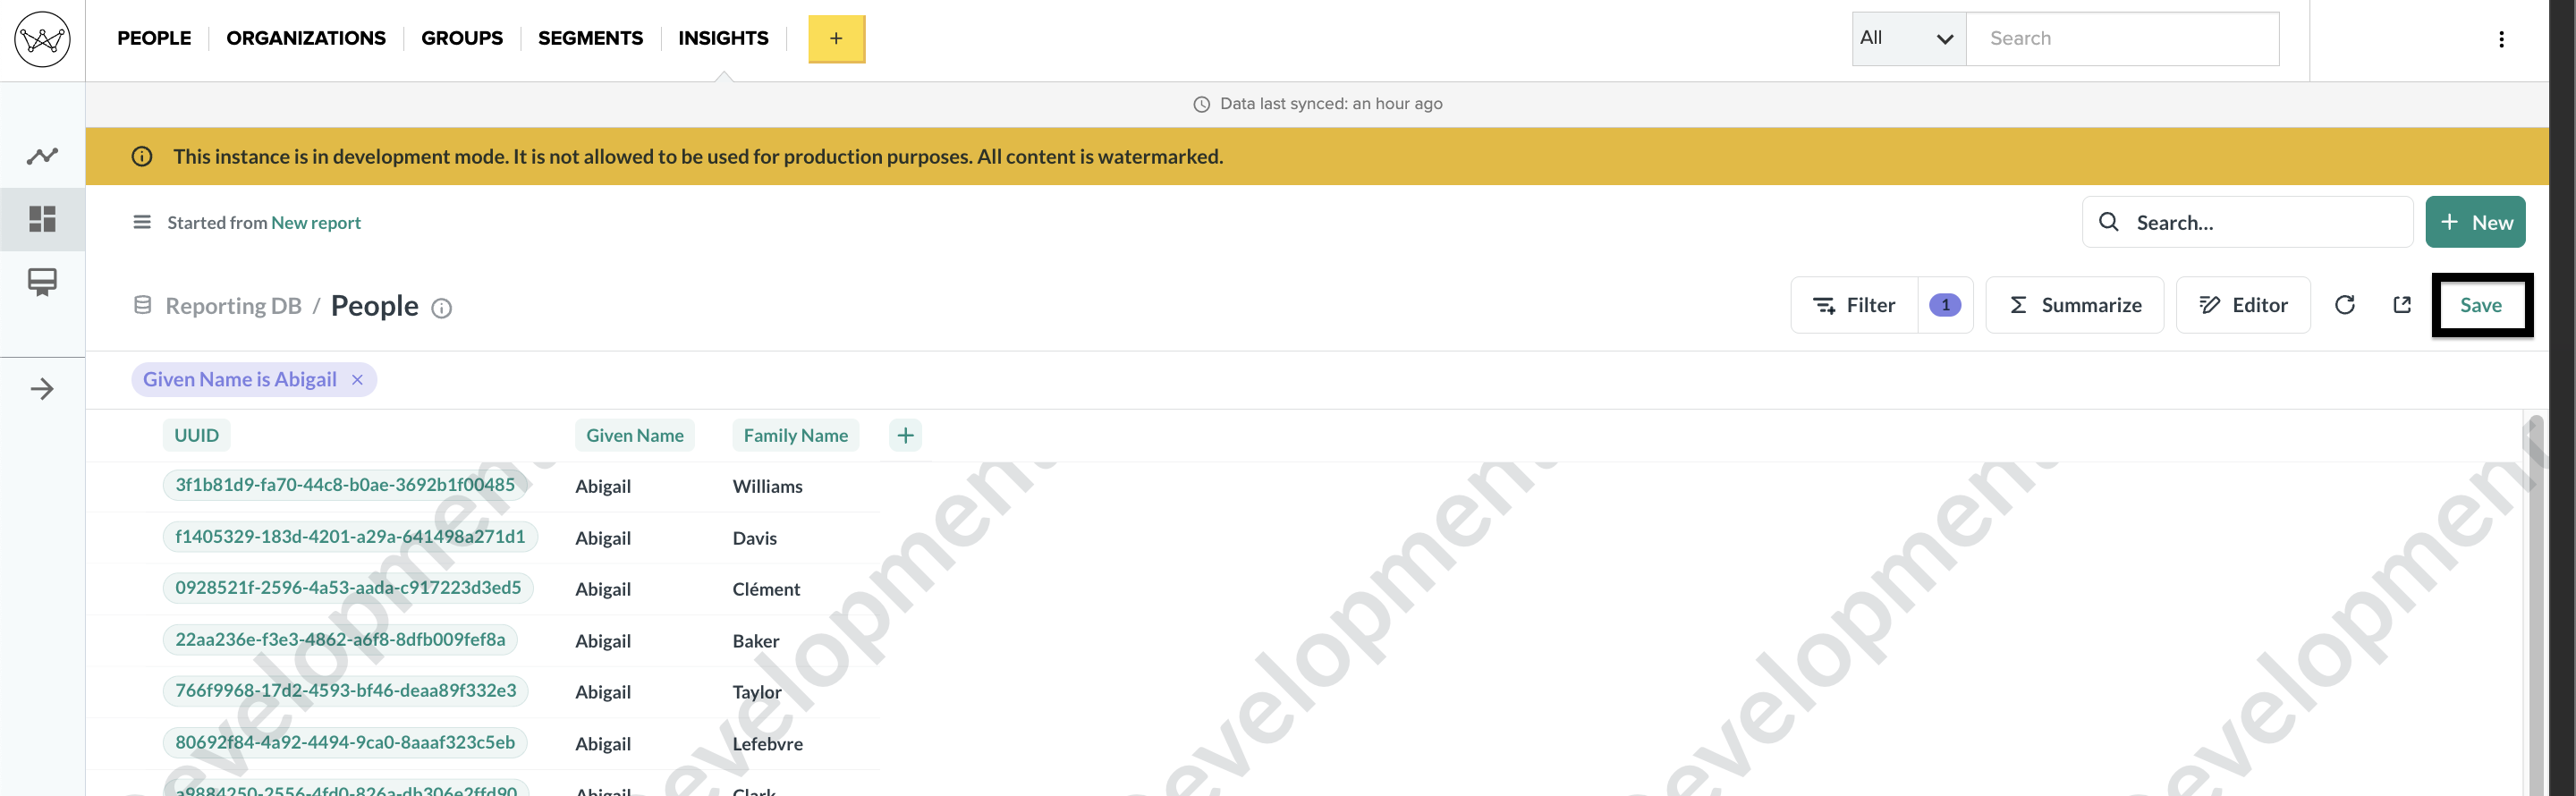Click the clock icon beside Data last synced

click(x=1201, y=104)
